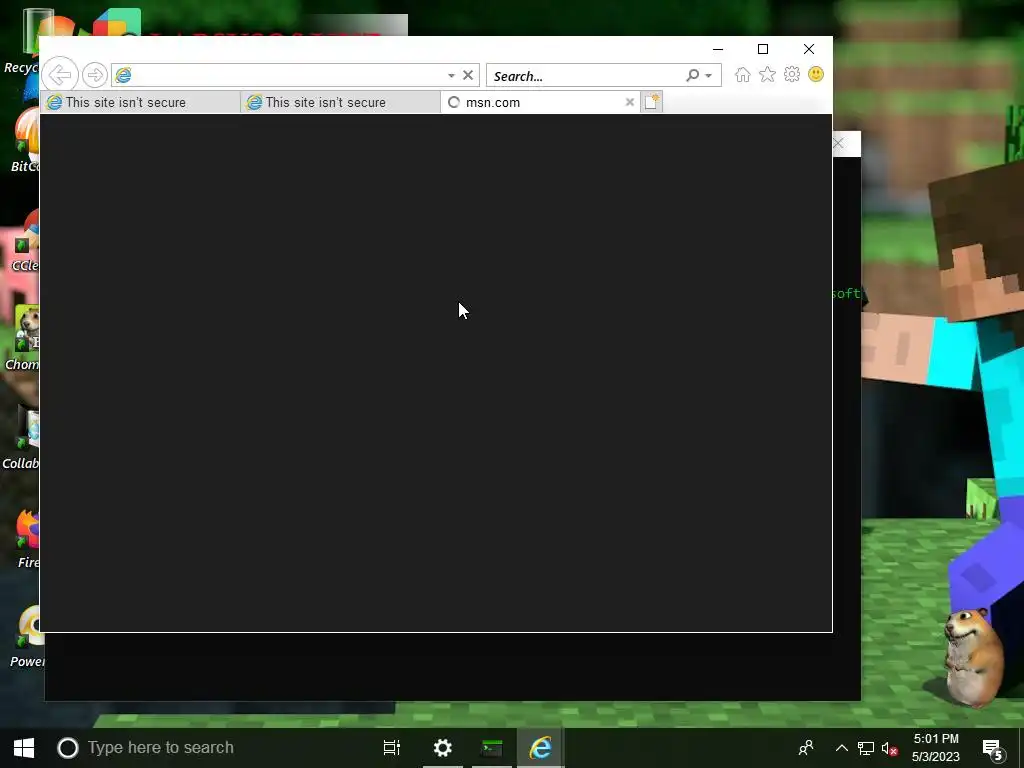Maximize the Internet Explorer window
Screen dimensions: 1024x768
click(x=763, y=50)
